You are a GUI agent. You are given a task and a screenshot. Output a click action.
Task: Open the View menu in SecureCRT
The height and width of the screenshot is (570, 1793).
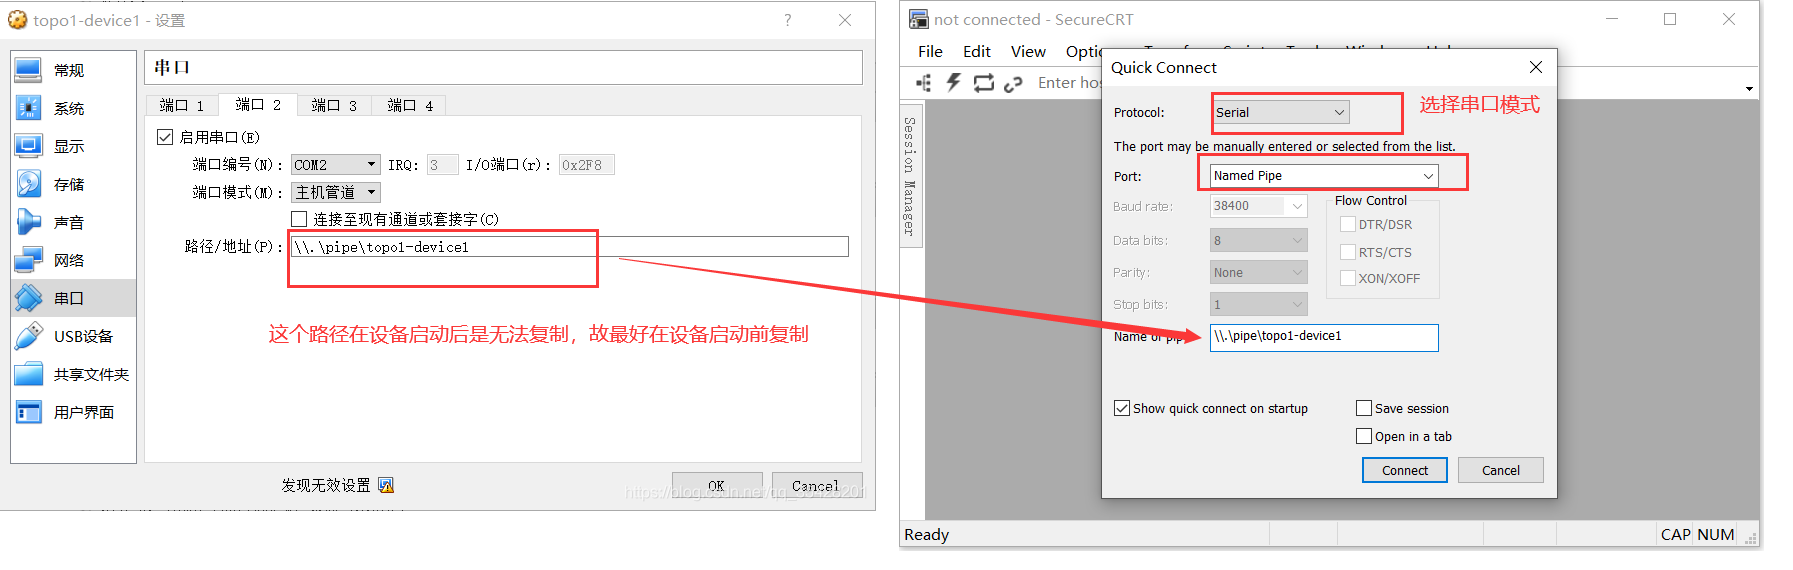click(1027, 52)
